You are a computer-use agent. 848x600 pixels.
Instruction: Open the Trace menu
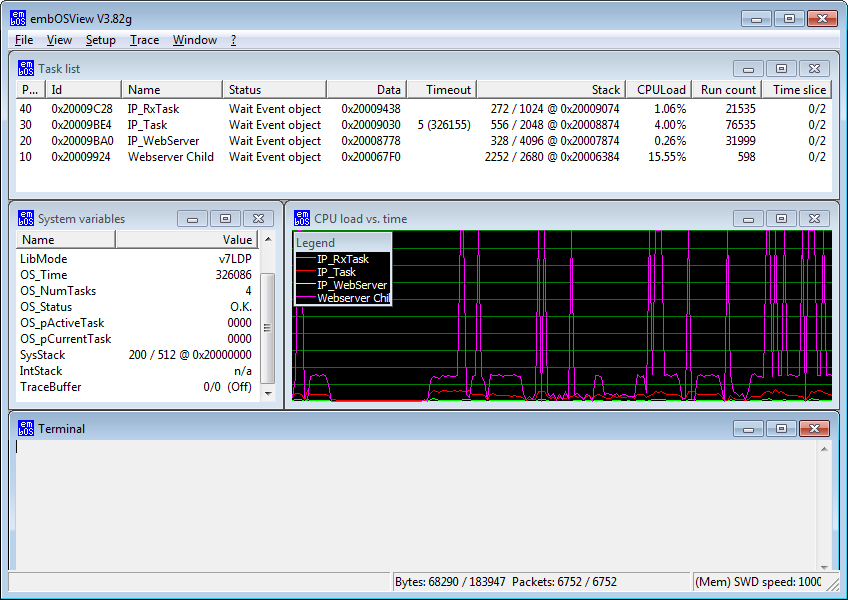tap(144, 40)
